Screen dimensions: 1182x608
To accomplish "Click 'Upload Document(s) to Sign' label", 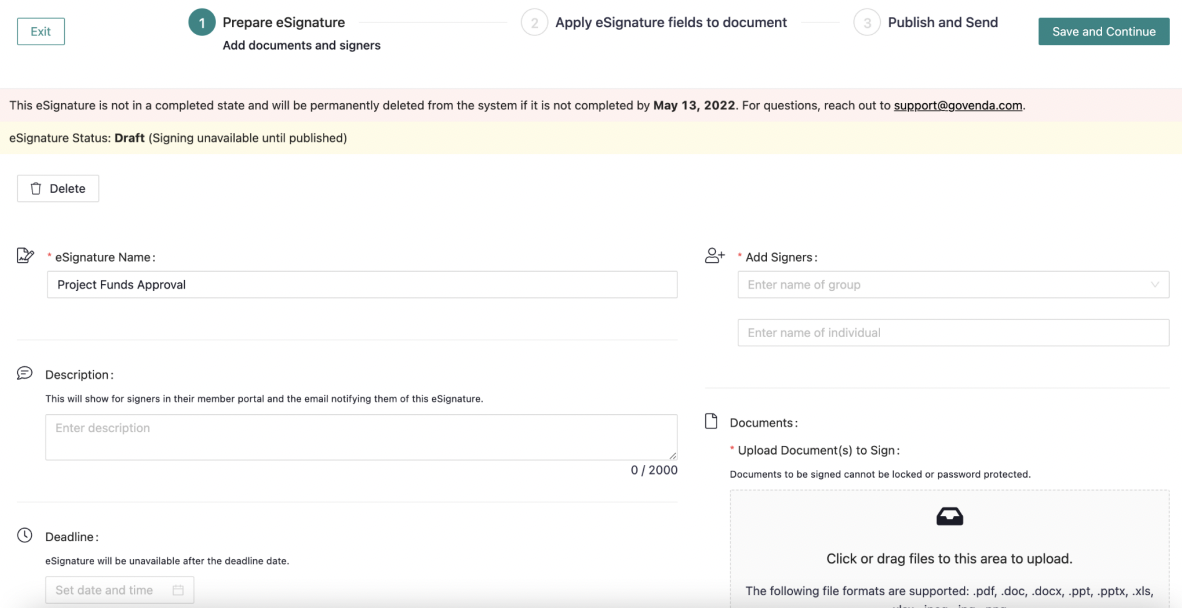I will point(819,451).
